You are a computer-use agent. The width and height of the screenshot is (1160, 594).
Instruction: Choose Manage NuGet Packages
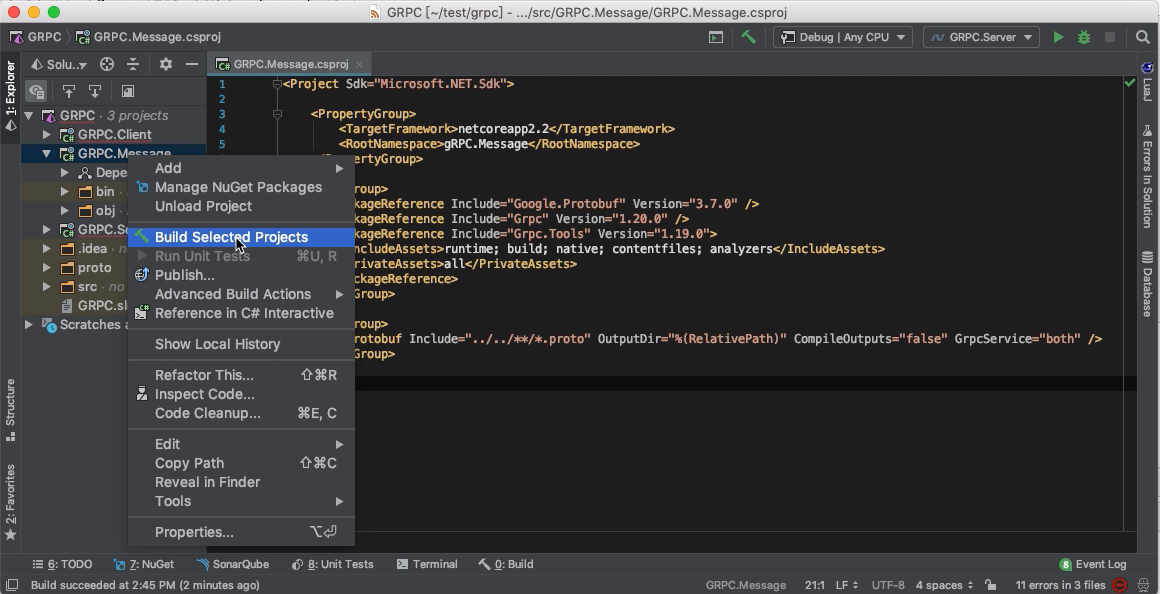(x=241, y=187)
